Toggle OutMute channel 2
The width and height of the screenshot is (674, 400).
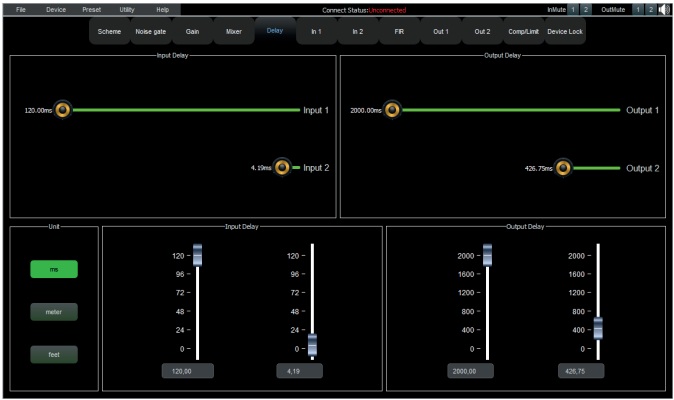click(651, 9)
